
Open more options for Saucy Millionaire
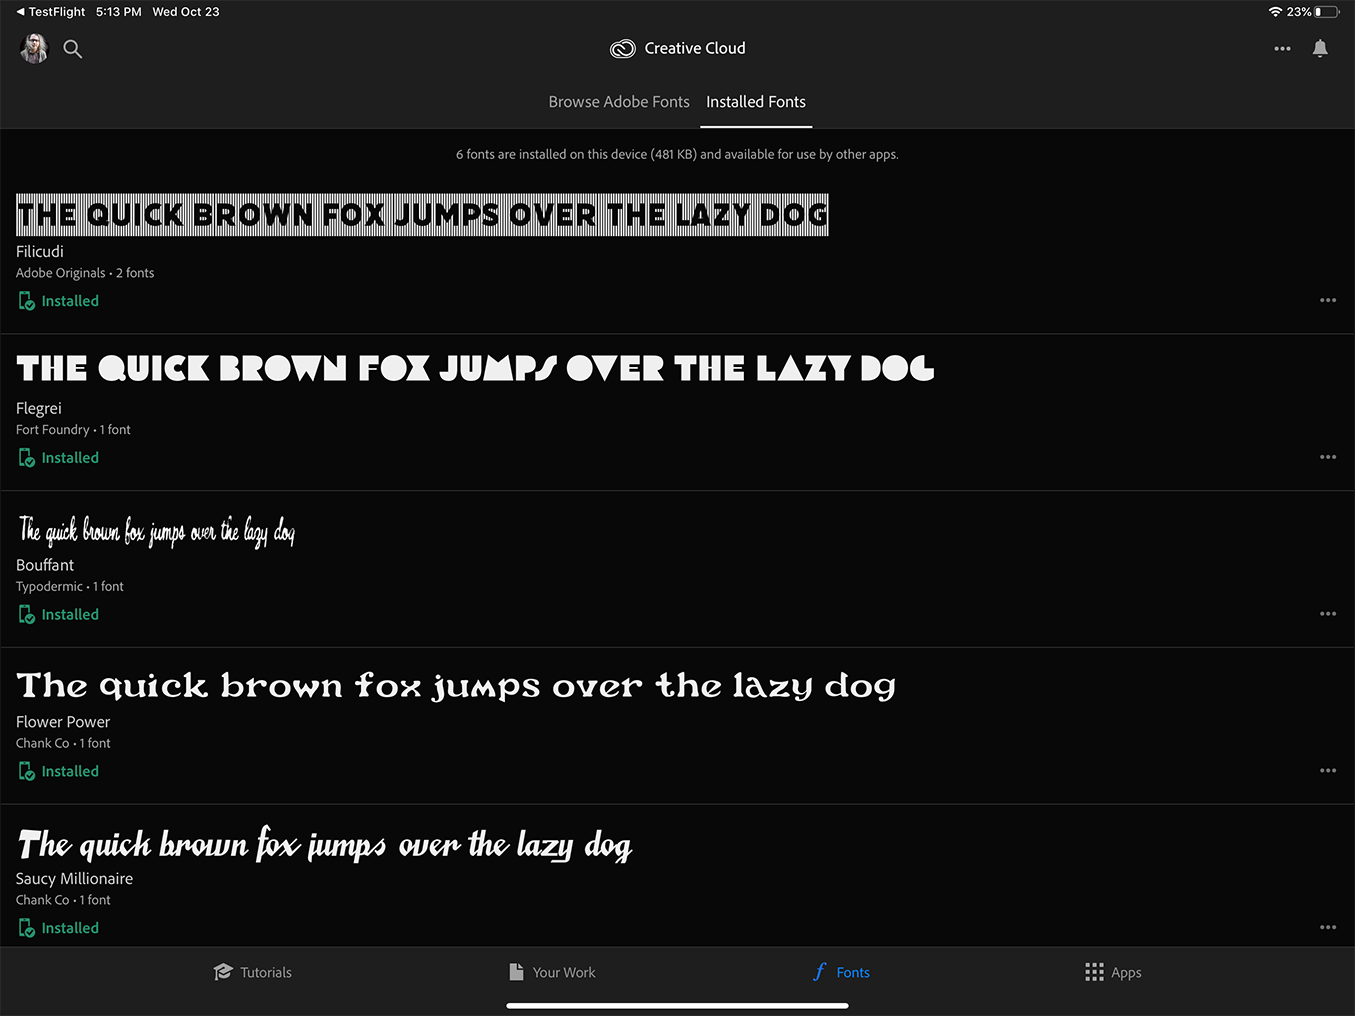coord(1328,928)
